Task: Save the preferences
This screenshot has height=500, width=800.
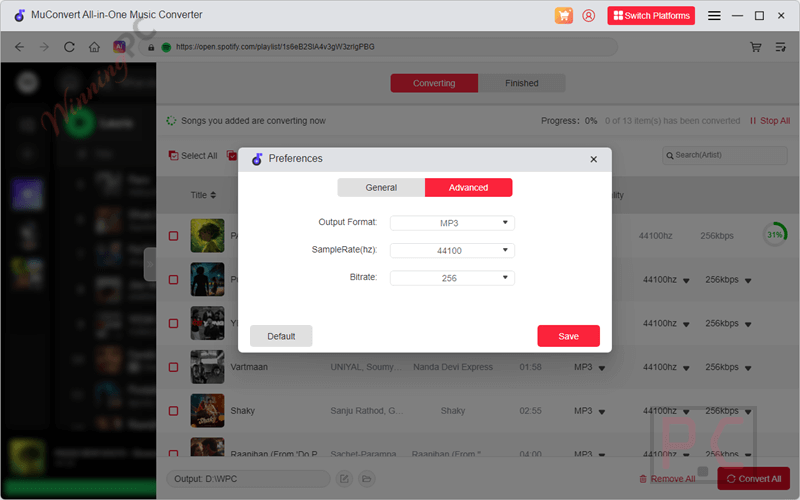Action: (x=568, y=336)
